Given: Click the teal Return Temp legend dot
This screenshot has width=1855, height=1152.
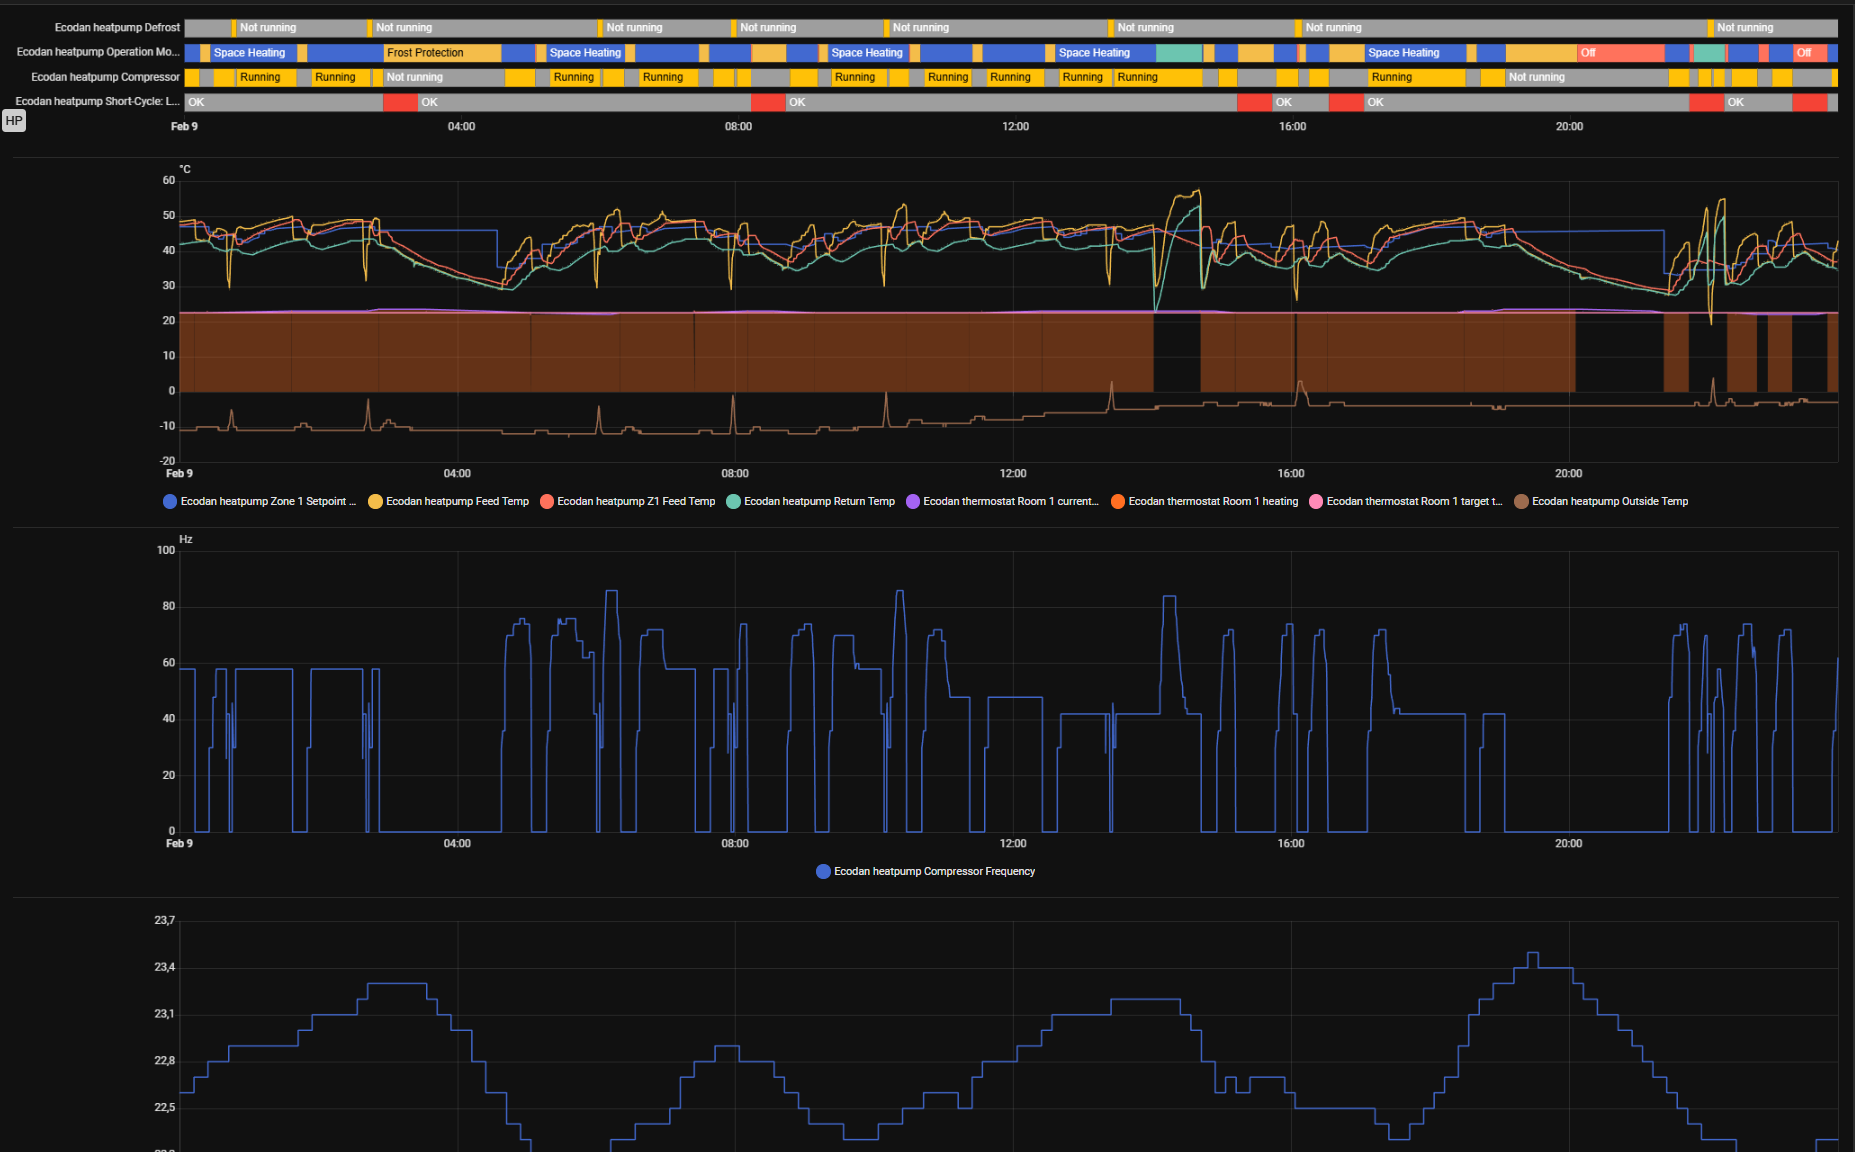Looking at the screenshot, I should (733, 502).
